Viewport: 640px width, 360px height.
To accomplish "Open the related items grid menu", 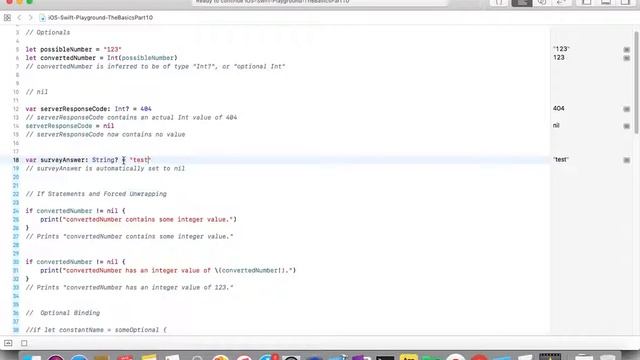I will click(x=7, y=18).
